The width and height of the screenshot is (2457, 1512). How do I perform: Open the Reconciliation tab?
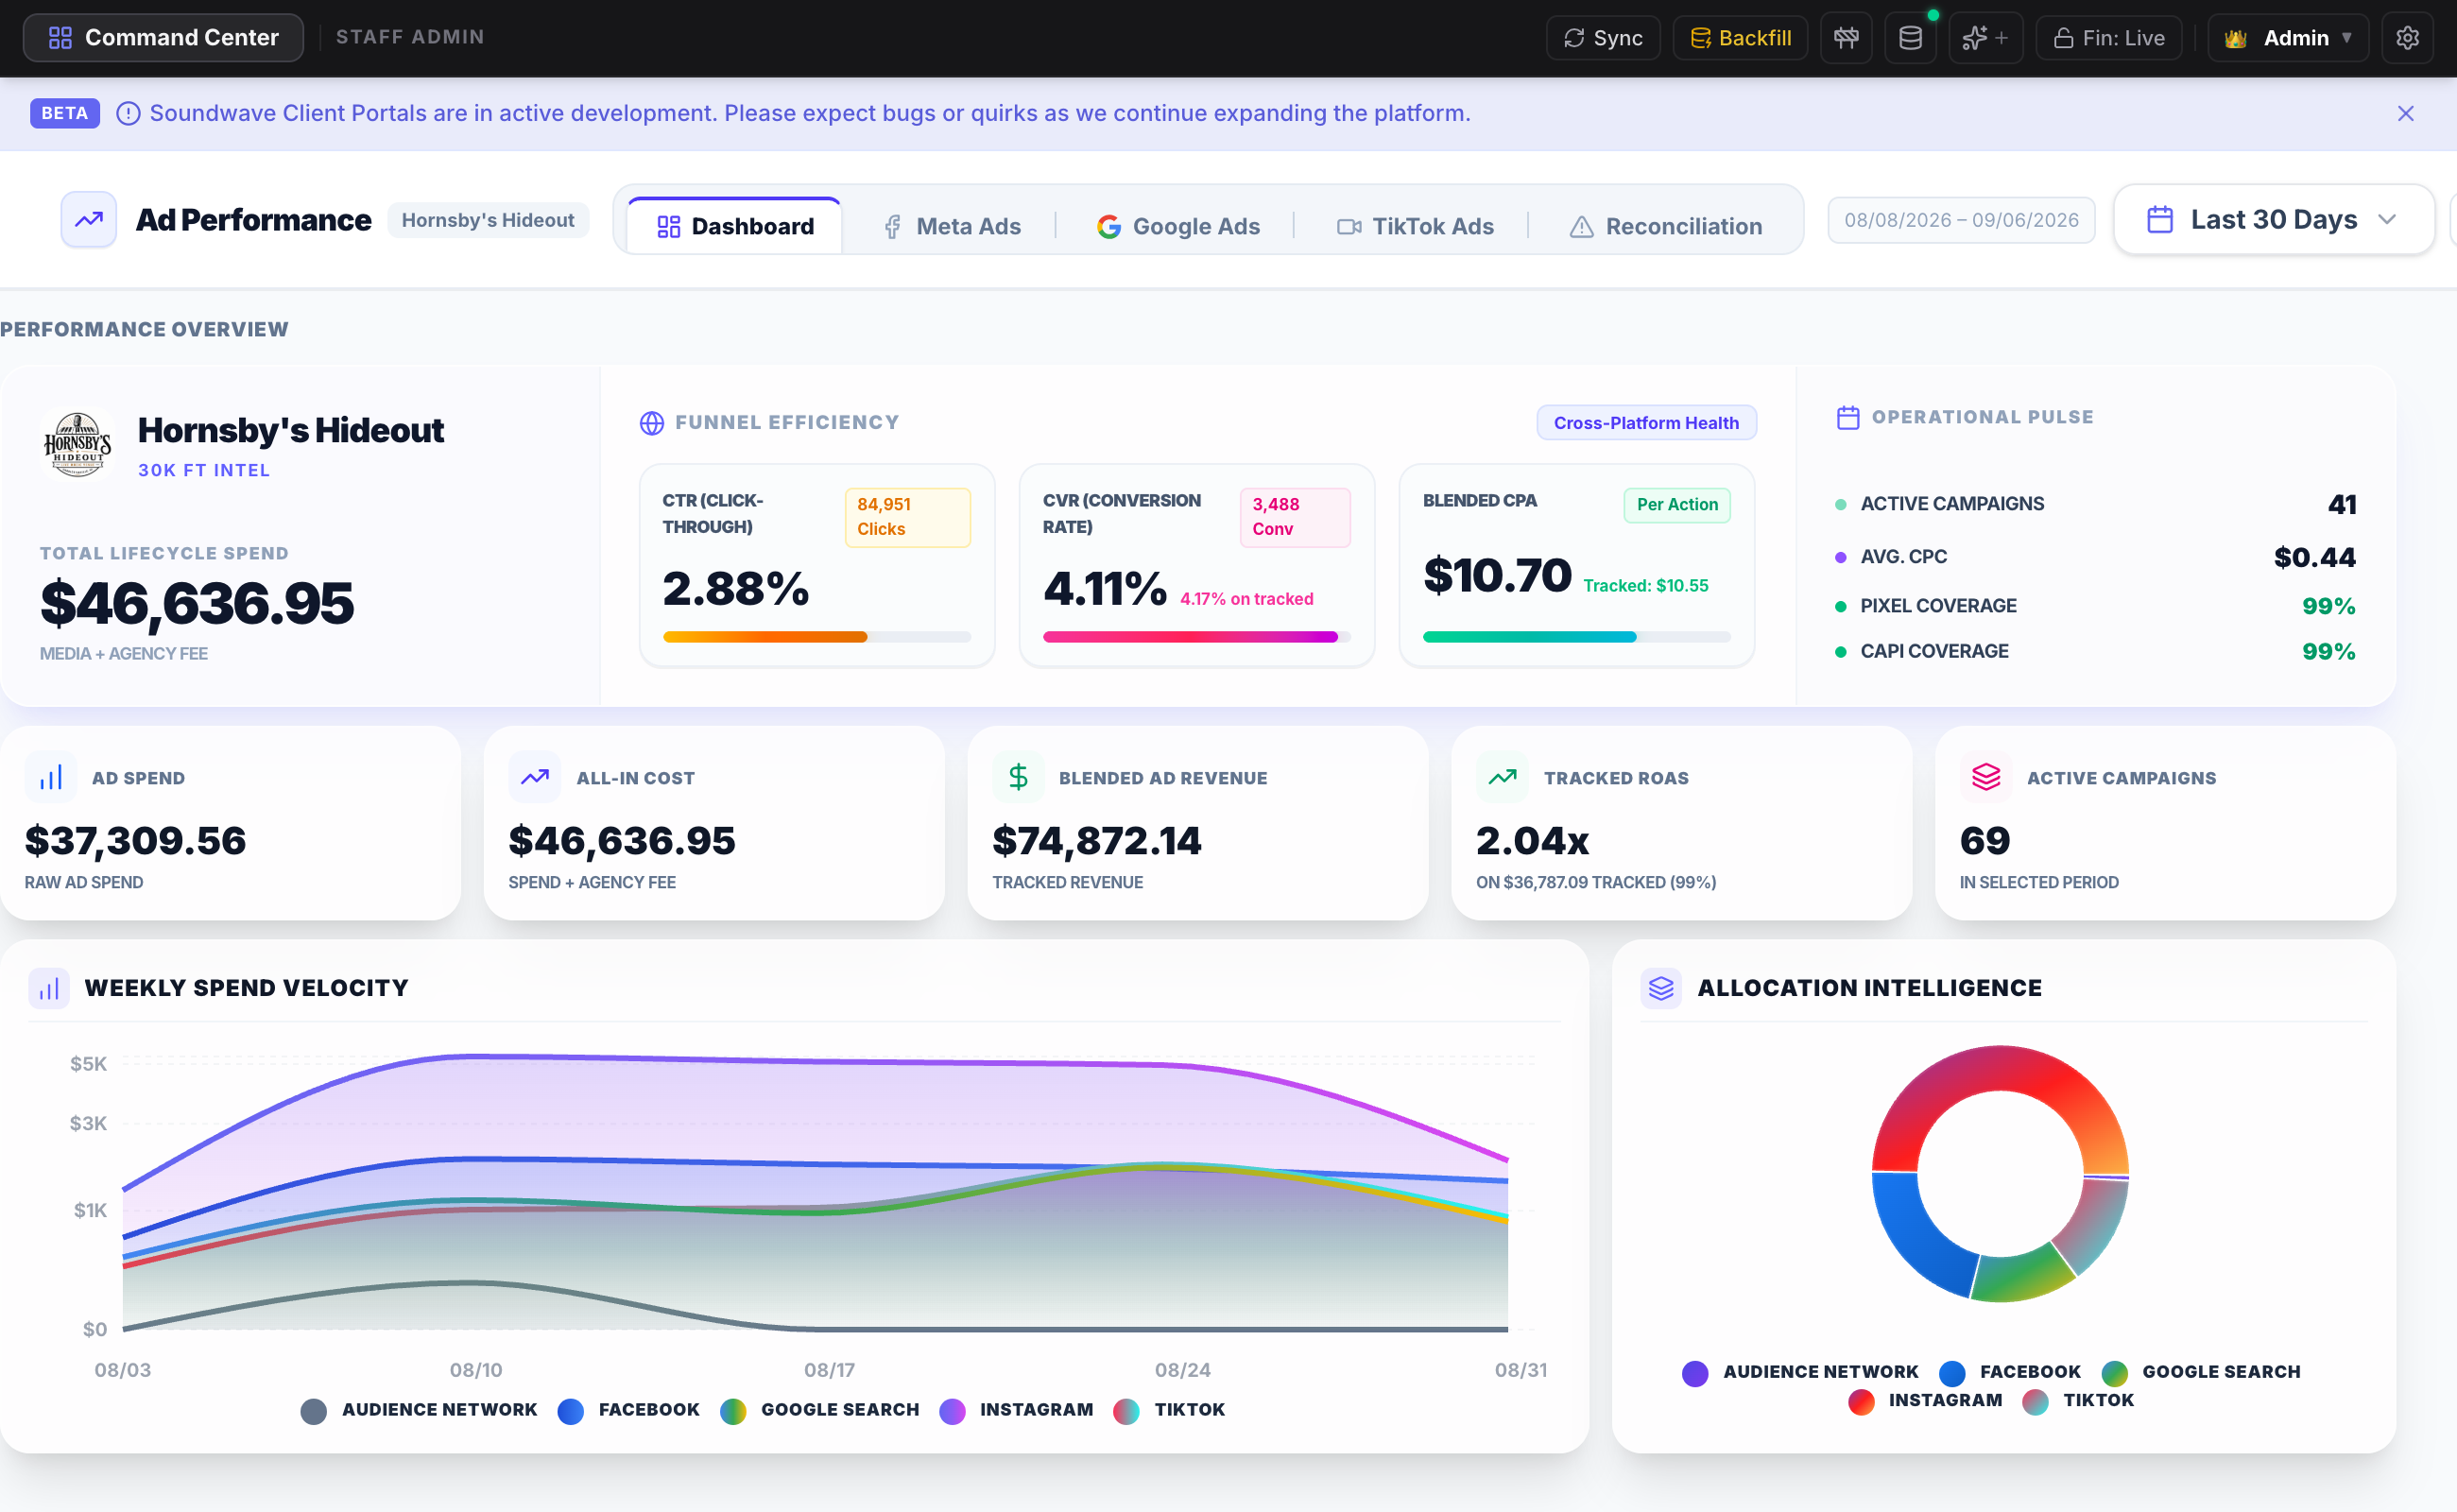(1666, 226)
